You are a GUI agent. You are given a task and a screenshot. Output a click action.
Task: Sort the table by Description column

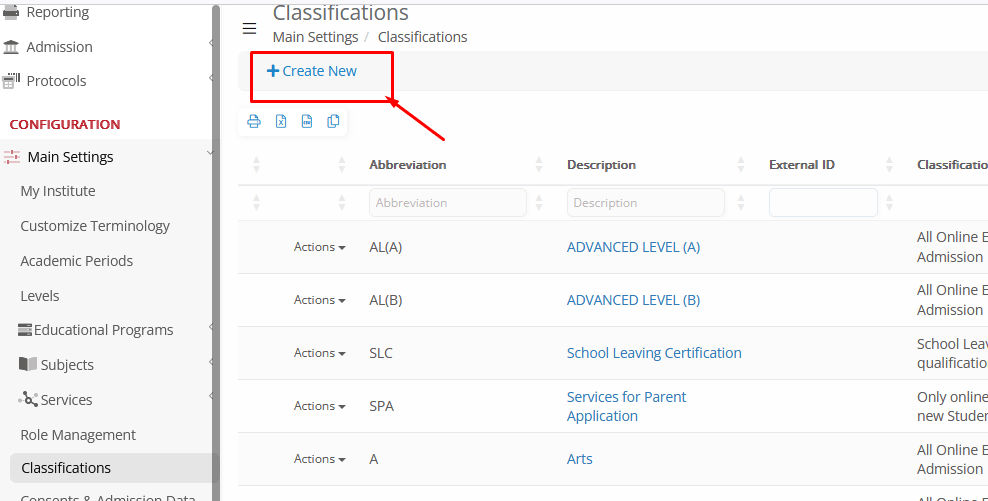601,165
